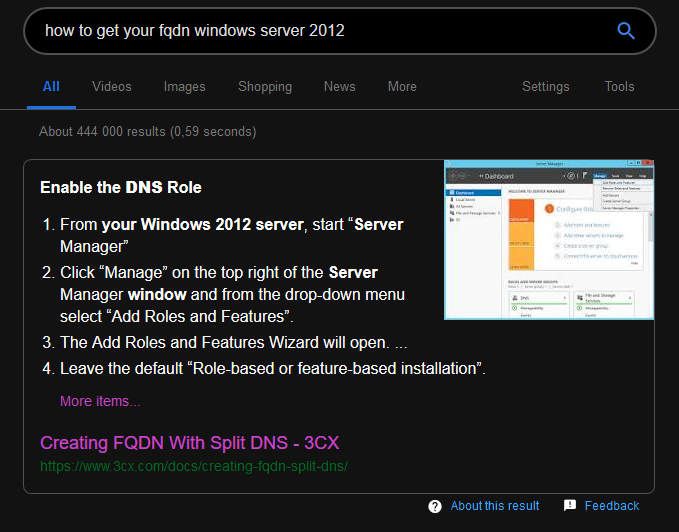
Task: Click the Feedback speech bubble icon
Action: click(x=570, y=505)
